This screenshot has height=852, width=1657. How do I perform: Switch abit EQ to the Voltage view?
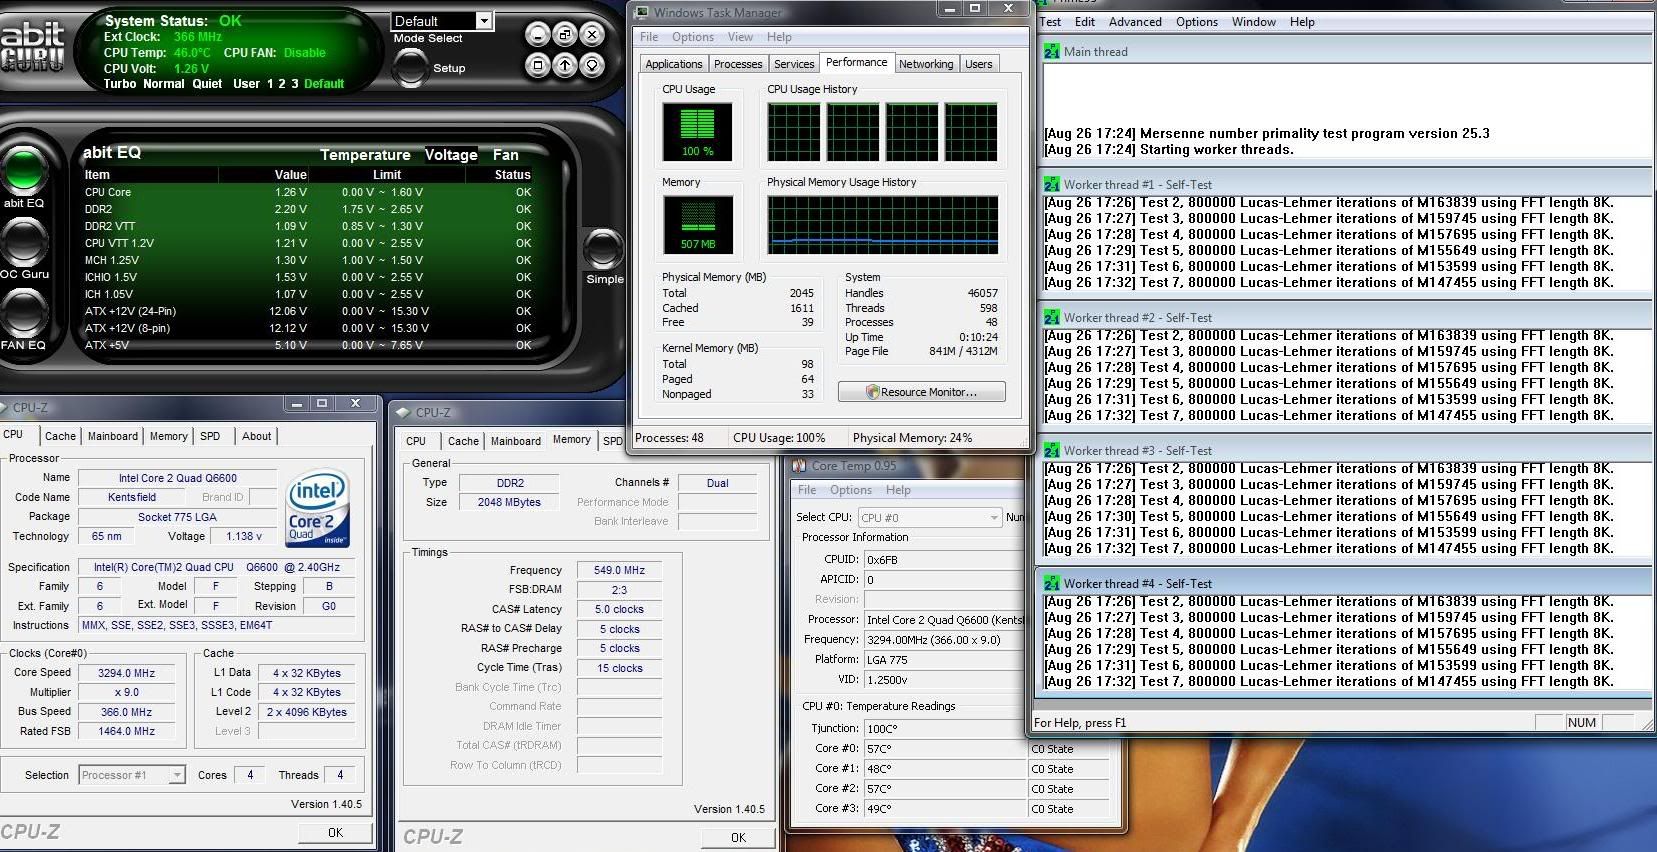click(451, 155)
